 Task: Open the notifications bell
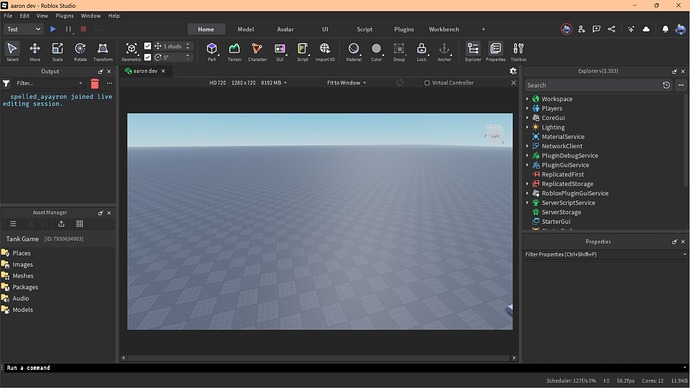(665, 29)
